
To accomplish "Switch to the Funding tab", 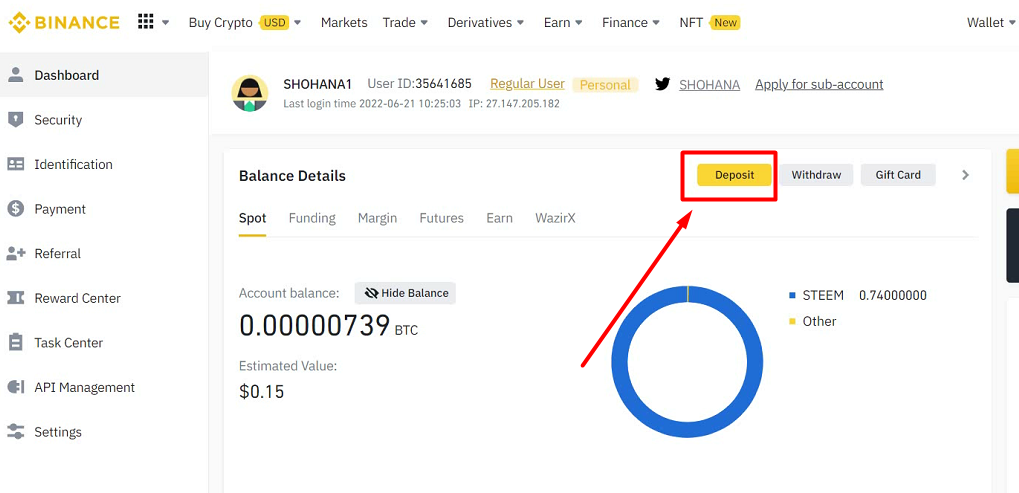I will 312,218.
